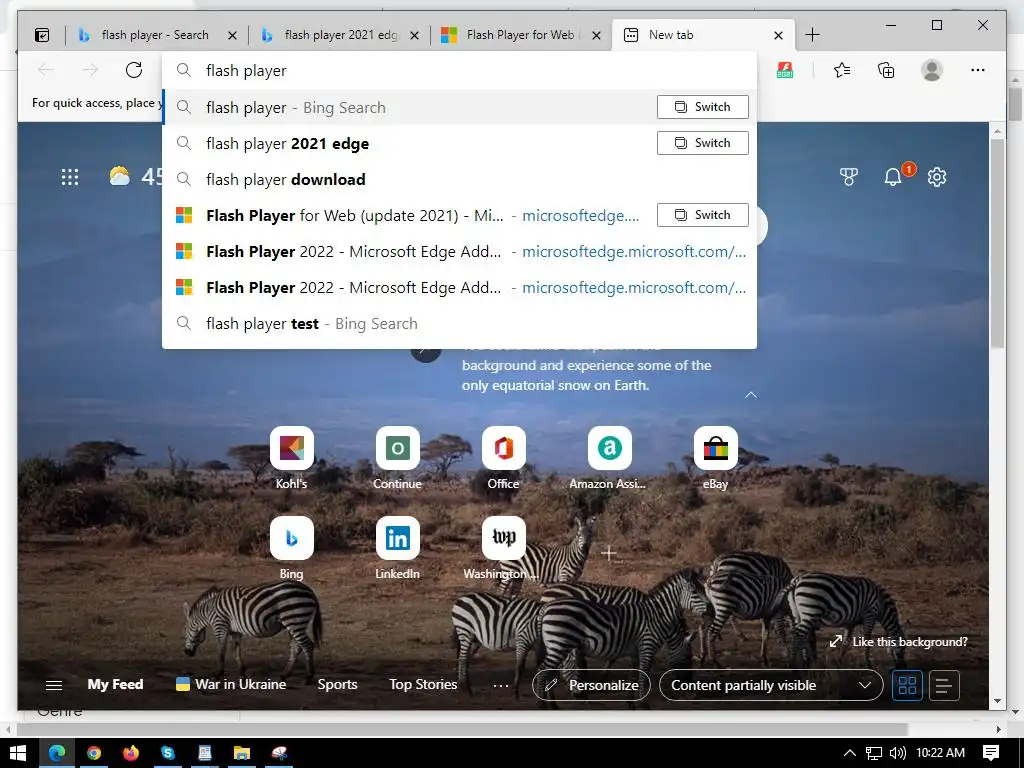Switch feed to grid view layout
Screen dimensions: 1024x768
click(x=907, y=686)
